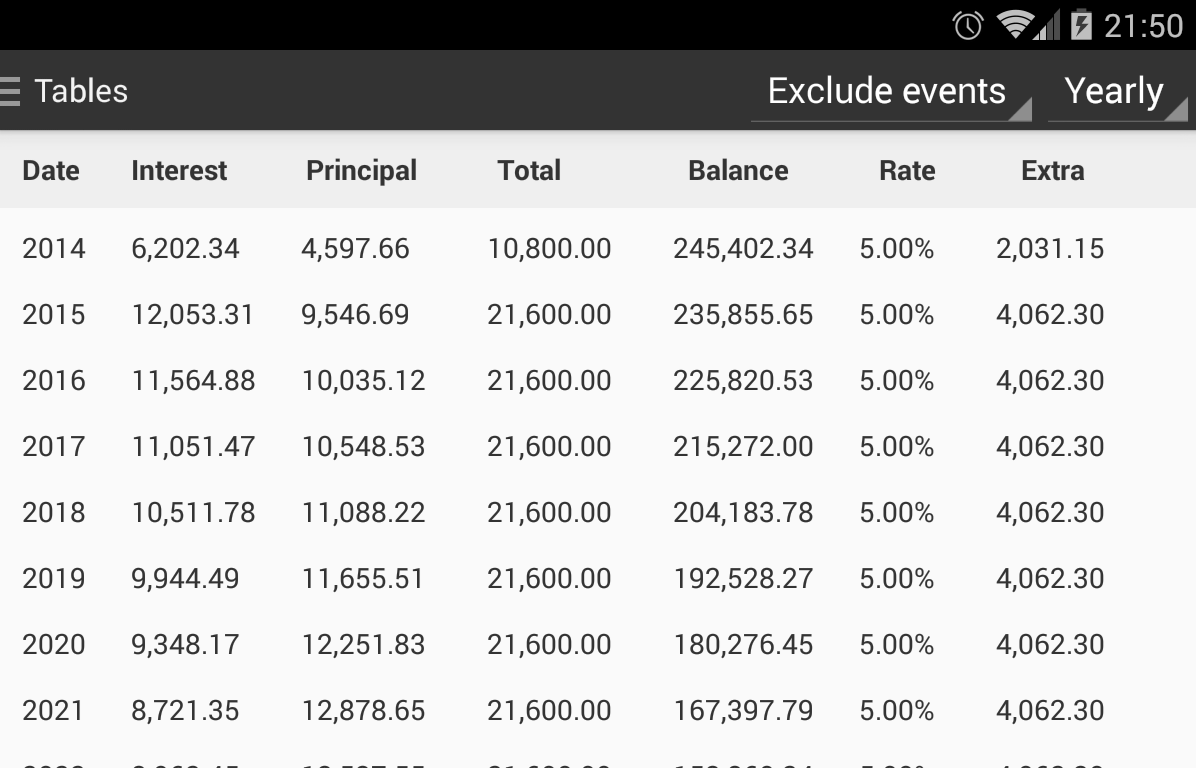The width and height of the screenshot is (1196, 768).
Task: Open the hamburger navigation drawer icon
Action: point(10,91)
